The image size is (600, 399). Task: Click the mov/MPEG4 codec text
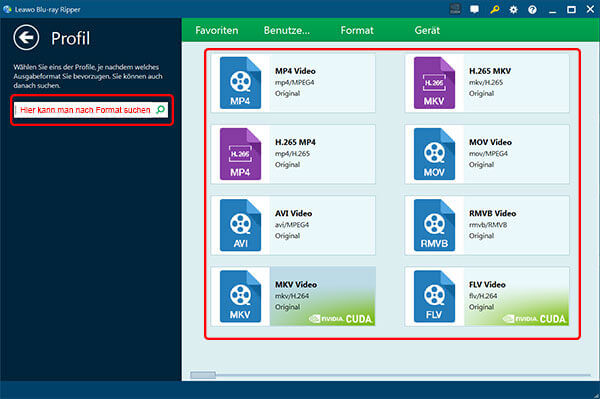click(x=488, y=153)
